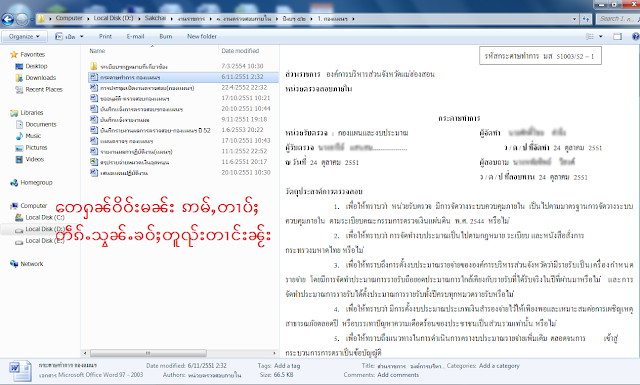The width and height of the screenshot is (640, 385).
Task: Click the Burn toolbar button
Action: [165, 36]
